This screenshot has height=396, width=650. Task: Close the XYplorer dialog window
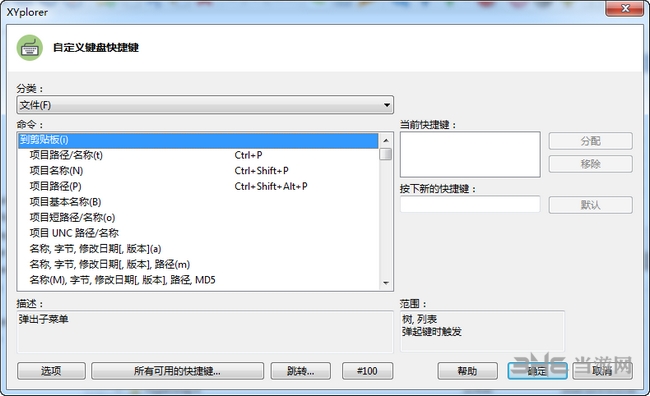pos(625,8)
